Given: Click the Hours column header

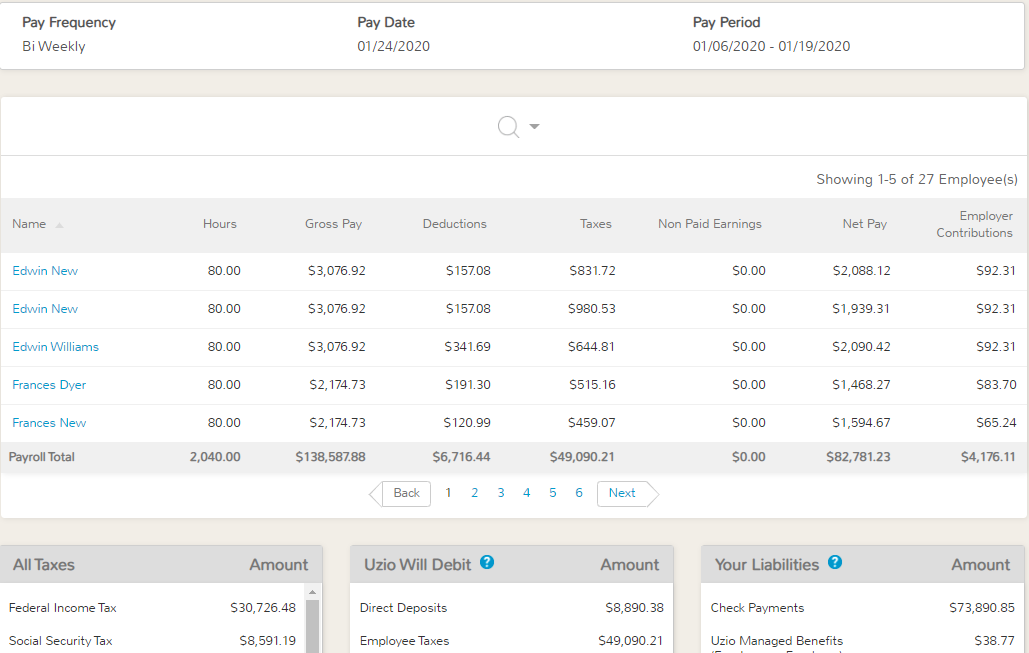Looking at the screenshot, I should coord(220,224).
